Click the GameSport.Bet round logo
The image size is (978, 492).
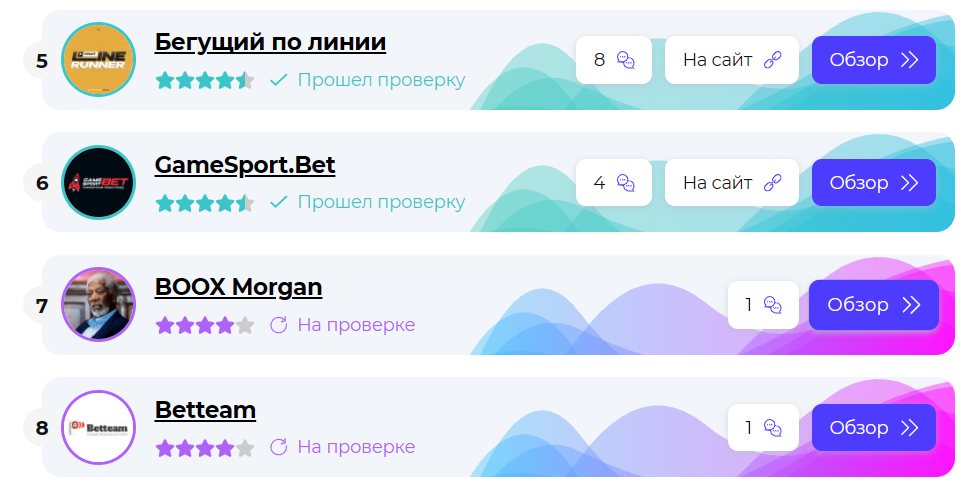[x=99, y=183]
